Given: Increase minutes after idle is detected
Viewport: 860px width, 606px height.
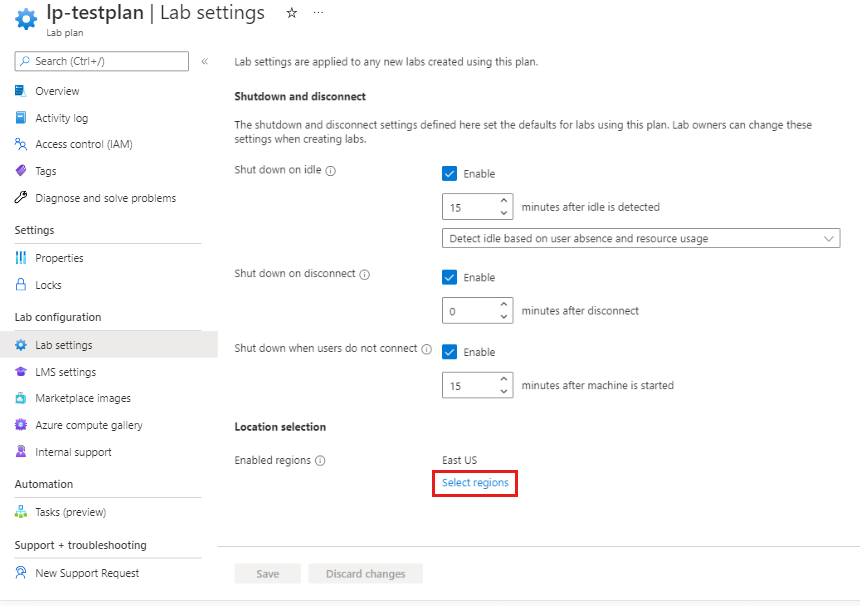Looking at the screenshot, I should point(505,201).
